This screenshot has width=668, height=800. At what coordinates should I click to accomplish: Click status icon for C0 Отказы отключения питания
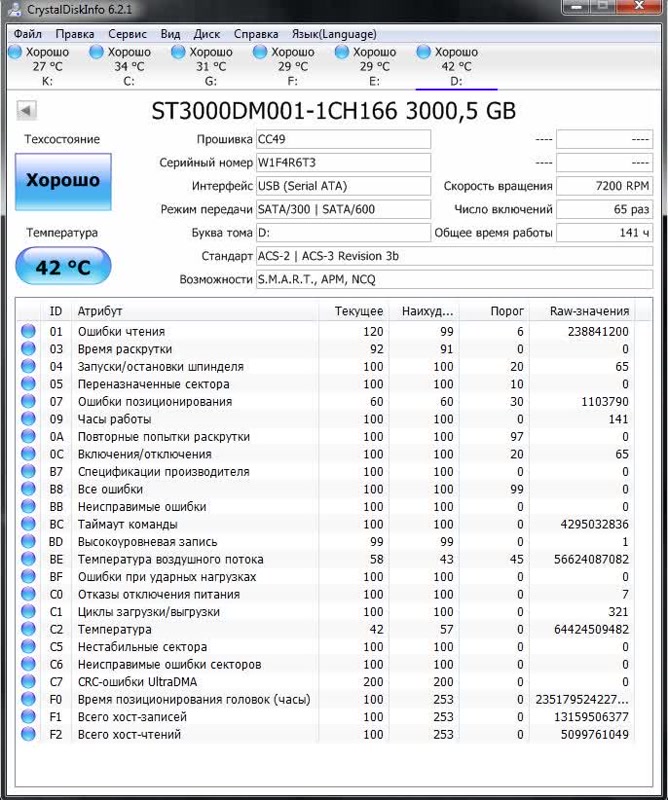point(29,594)
